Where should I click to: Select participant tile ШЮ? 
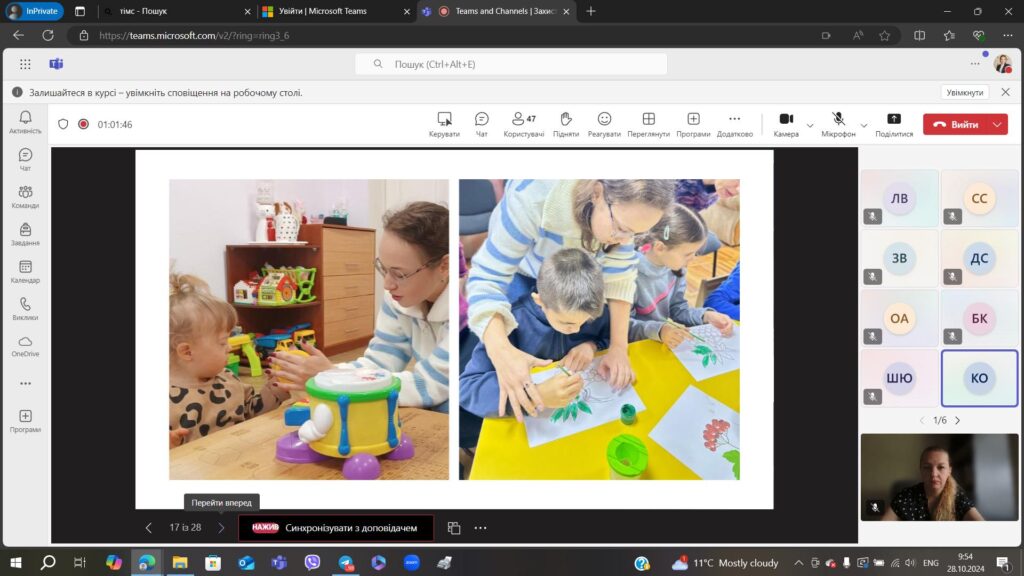point(899,378)
